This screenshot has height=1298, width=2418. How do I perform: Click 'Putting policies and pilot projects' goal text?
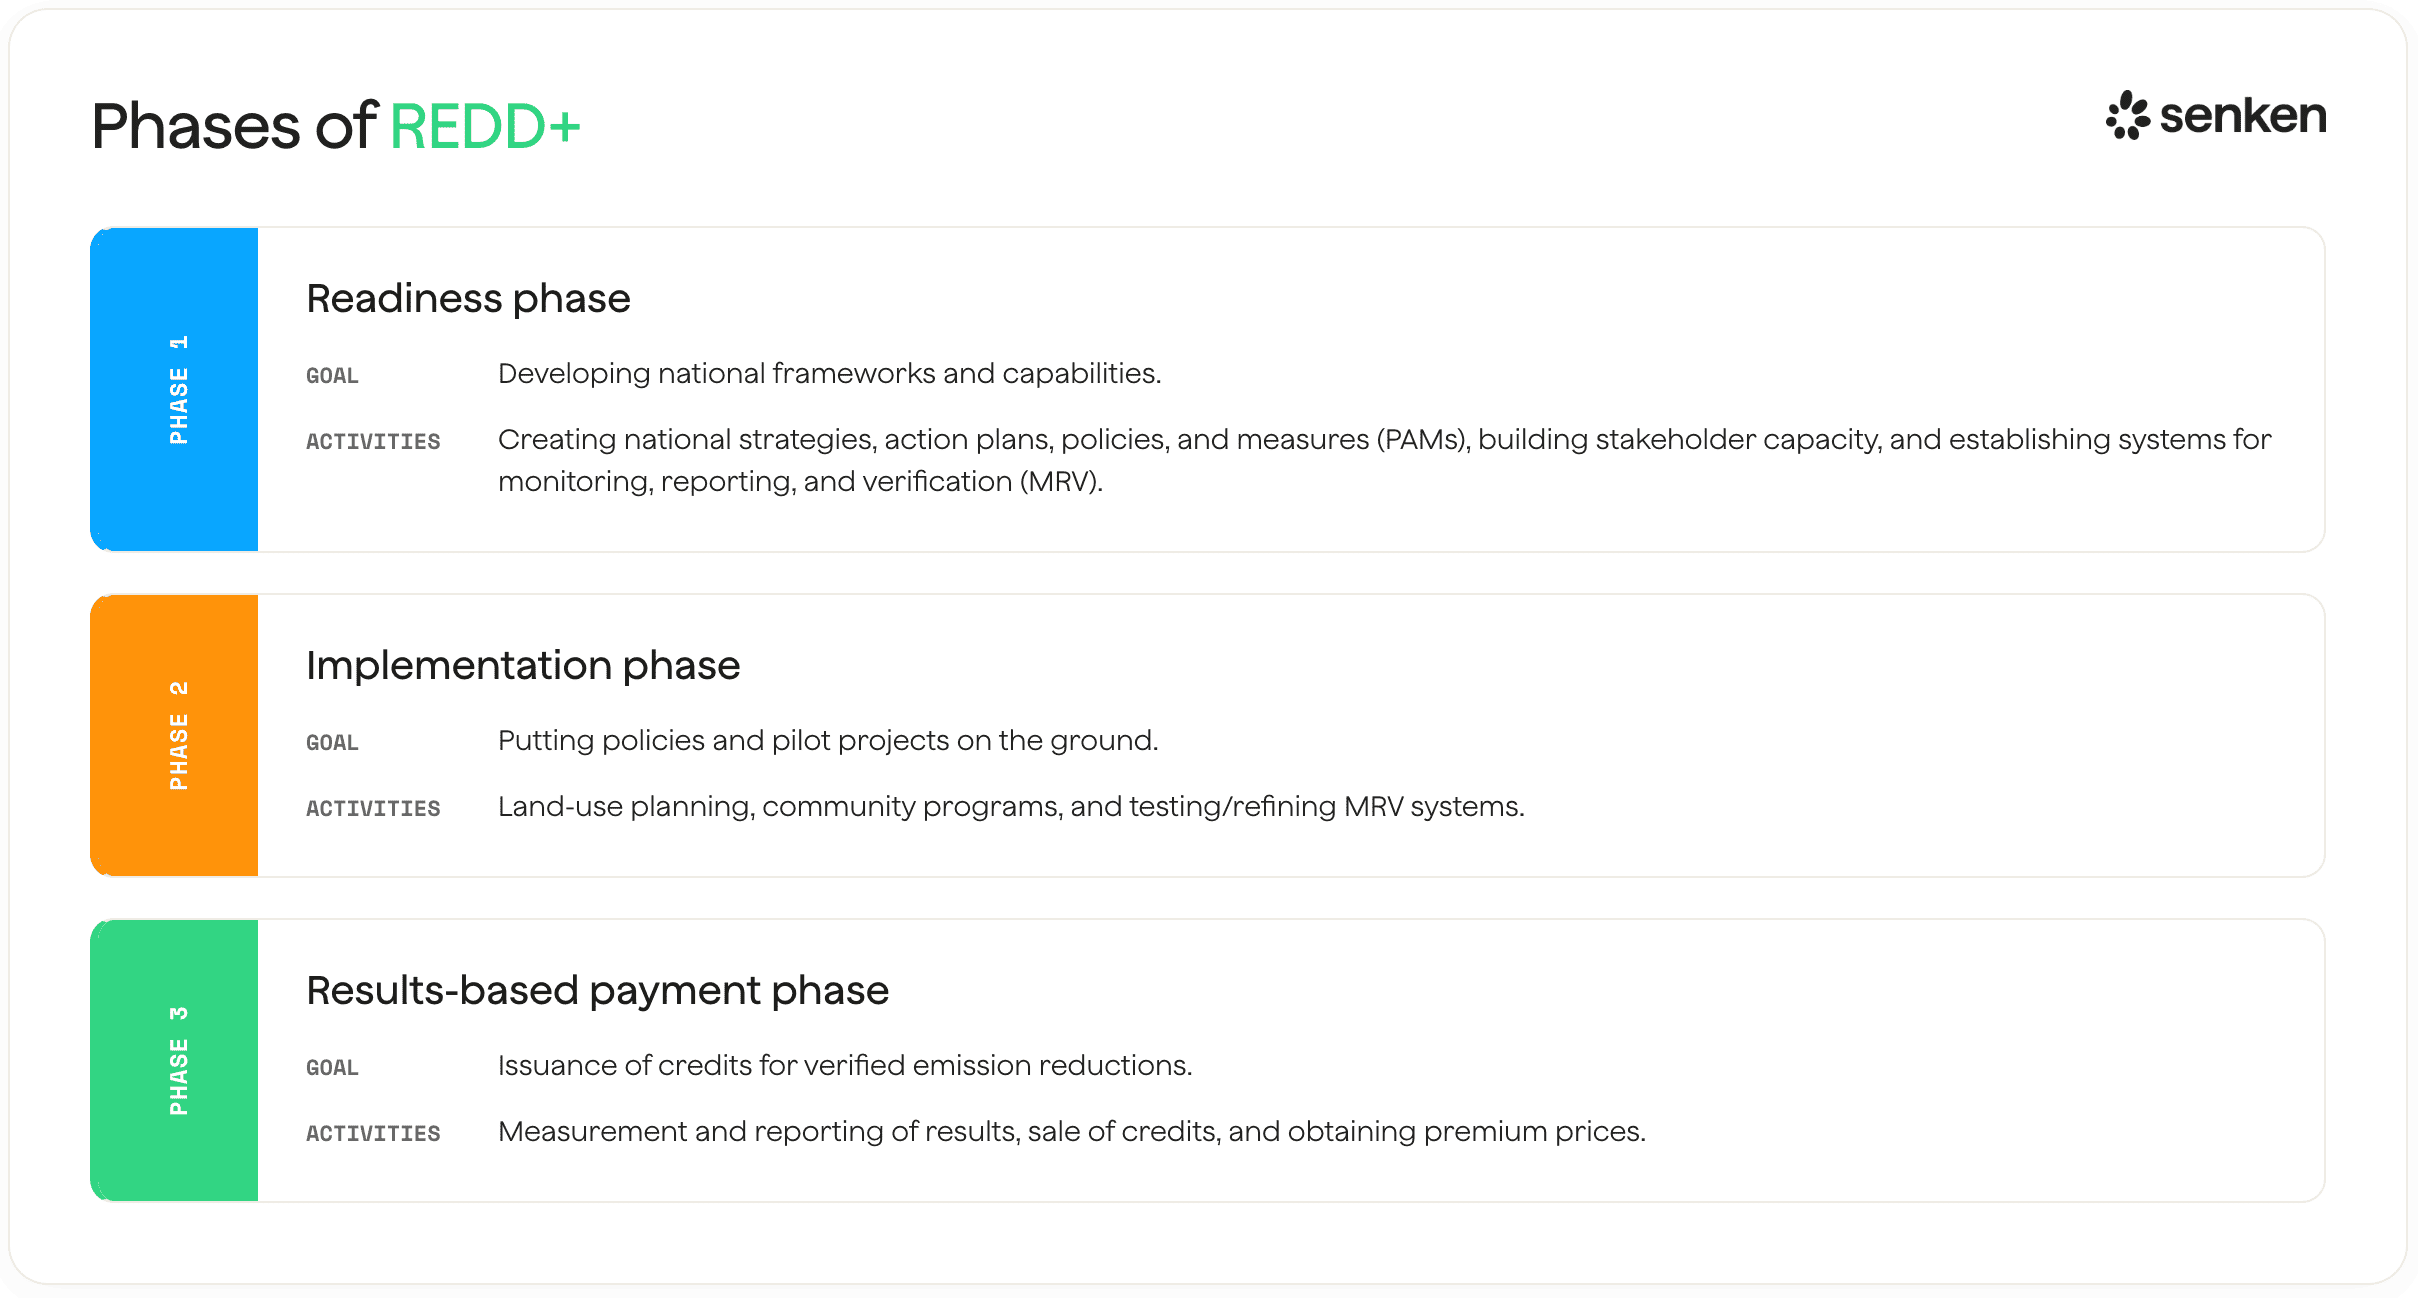828,741
